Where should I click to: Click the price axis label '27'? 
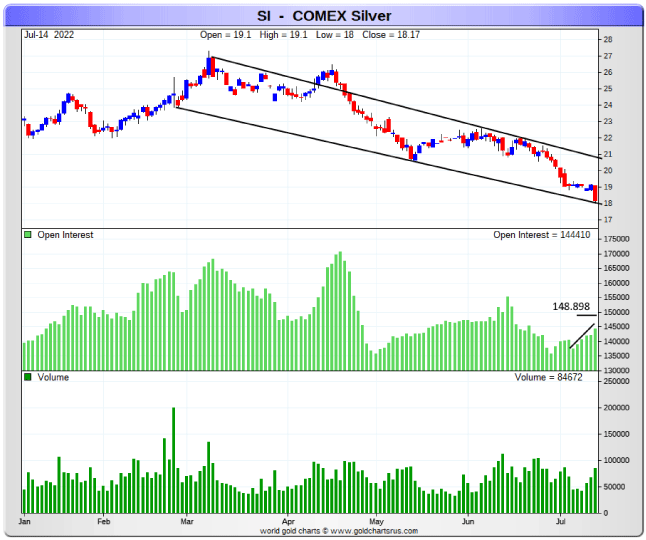click(x=608, y=56)
